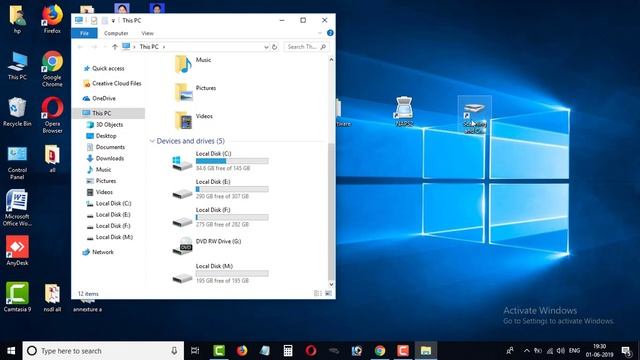640x360 pixels.
Task: Open Videos in navigation sidebar
Action: tap(100, 192)
